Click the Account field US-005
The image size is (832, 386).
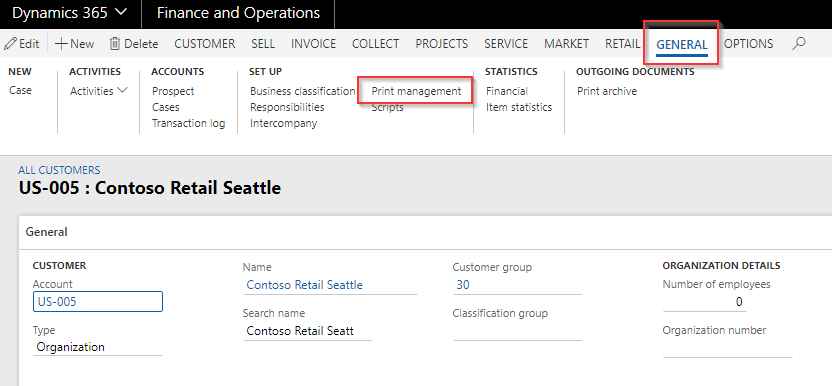[x=98, y=302]
